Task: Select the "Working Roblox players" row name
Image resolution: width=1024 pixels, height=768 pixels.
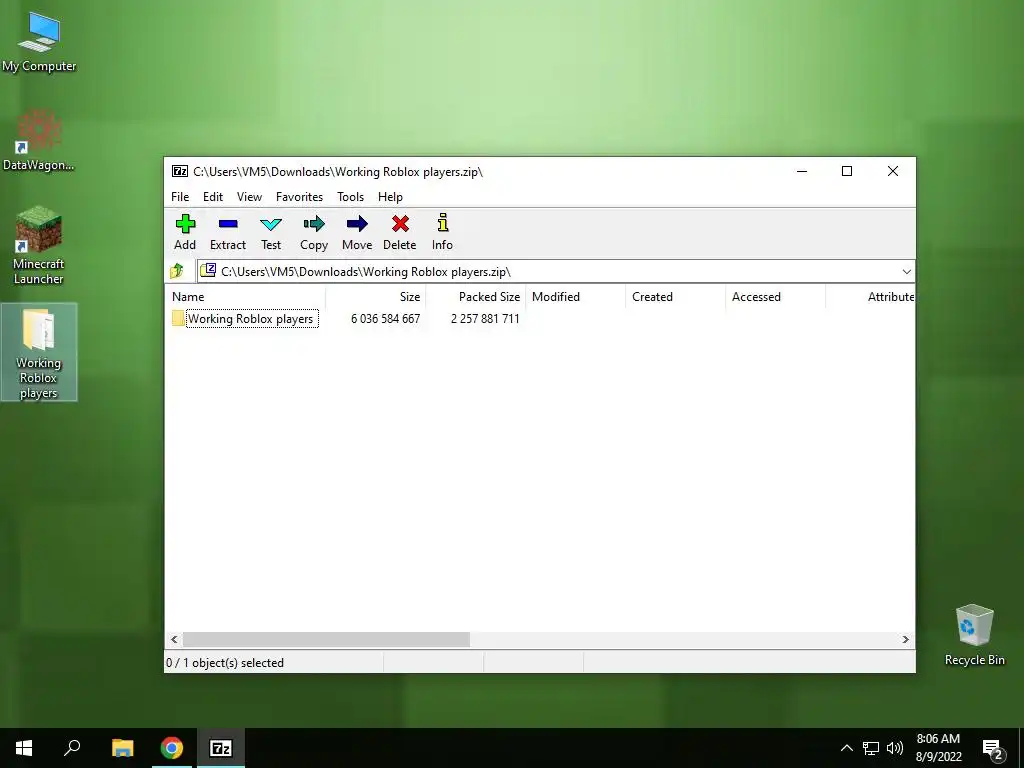Action: tap(251, 319)
